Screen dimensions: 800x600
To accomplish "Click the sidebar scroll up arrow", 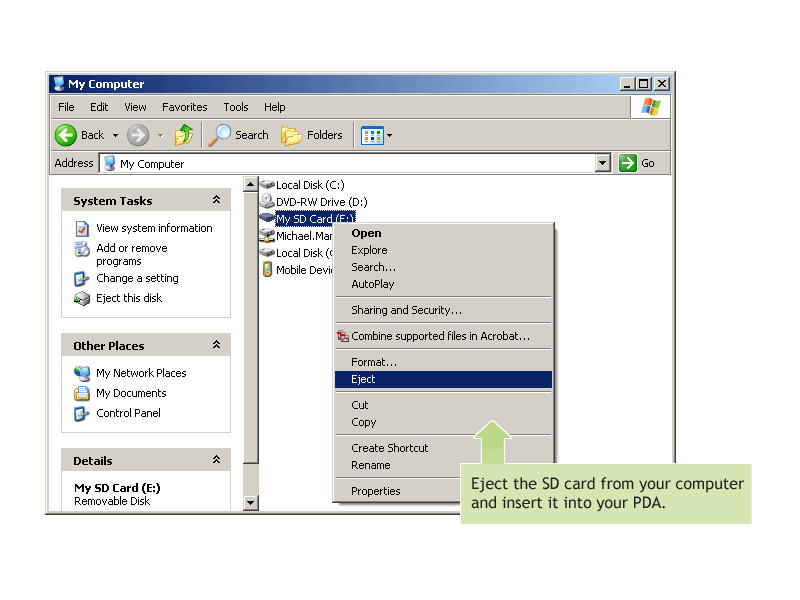I will pos(250,184).
